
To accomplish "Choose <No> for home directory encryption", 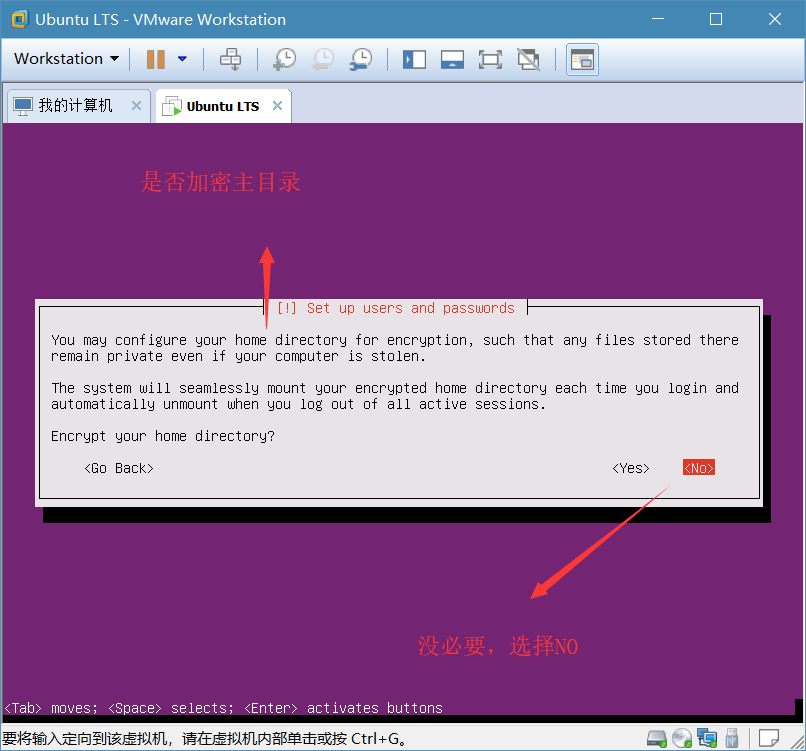I will click(699, 468).
